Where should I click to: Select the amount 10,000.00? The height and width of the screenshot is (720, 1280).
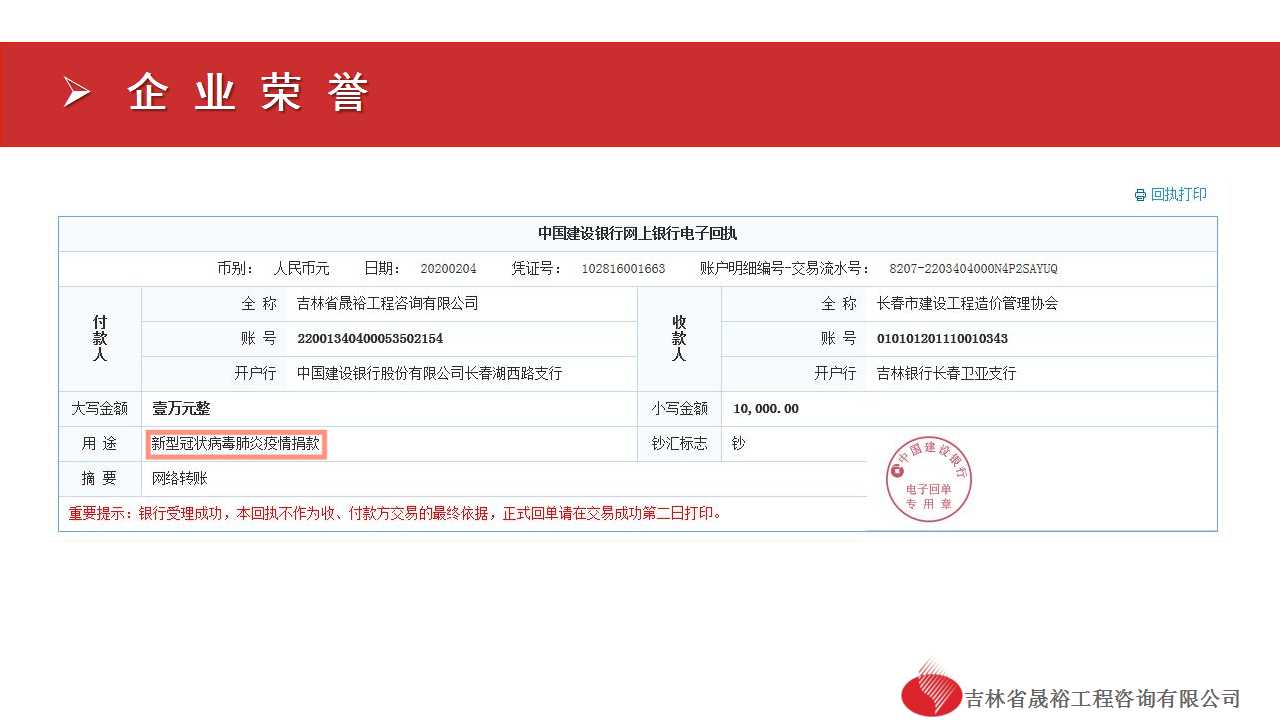[x=765, y=409]
